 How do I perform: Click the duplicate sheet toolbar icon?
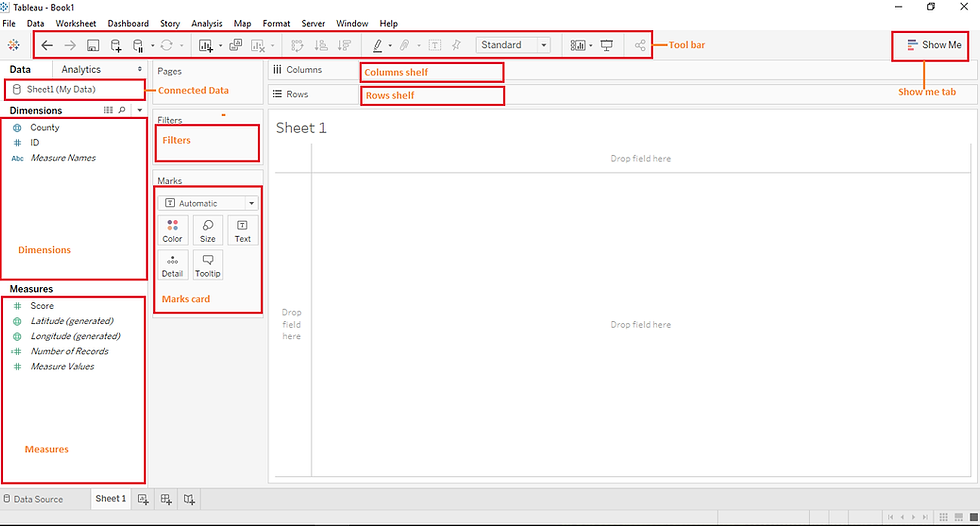[236, 45]
